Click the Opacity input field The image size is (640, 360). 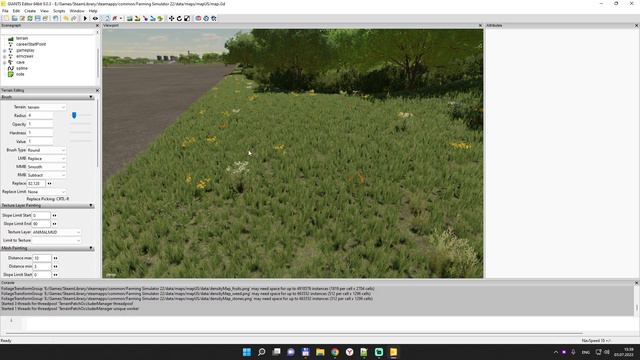40,124
